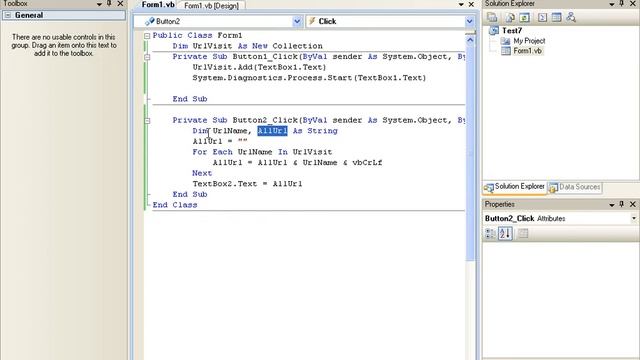Select Test7 project node
The image size is (640, 360).
click(512, 31)
